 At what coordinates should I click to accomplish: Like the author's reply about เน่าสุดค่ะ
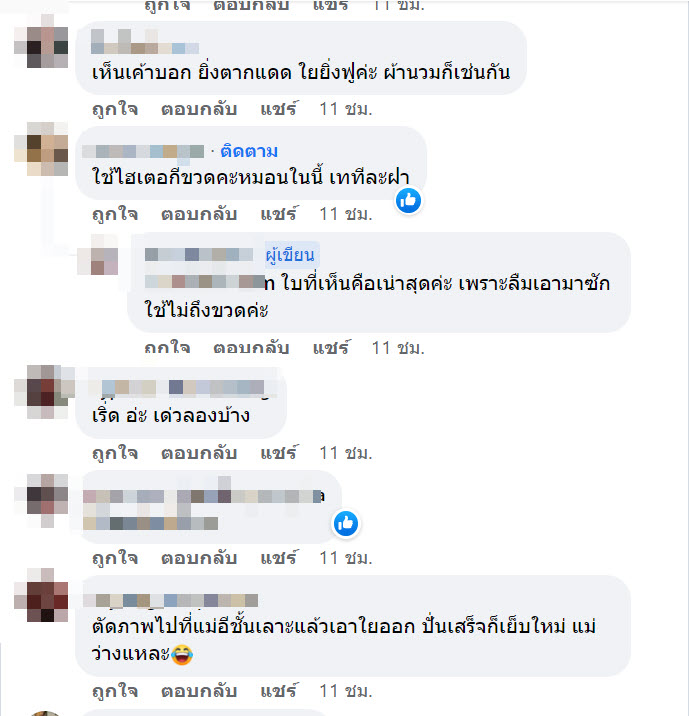pyautogui.click(x=167, y=348)
